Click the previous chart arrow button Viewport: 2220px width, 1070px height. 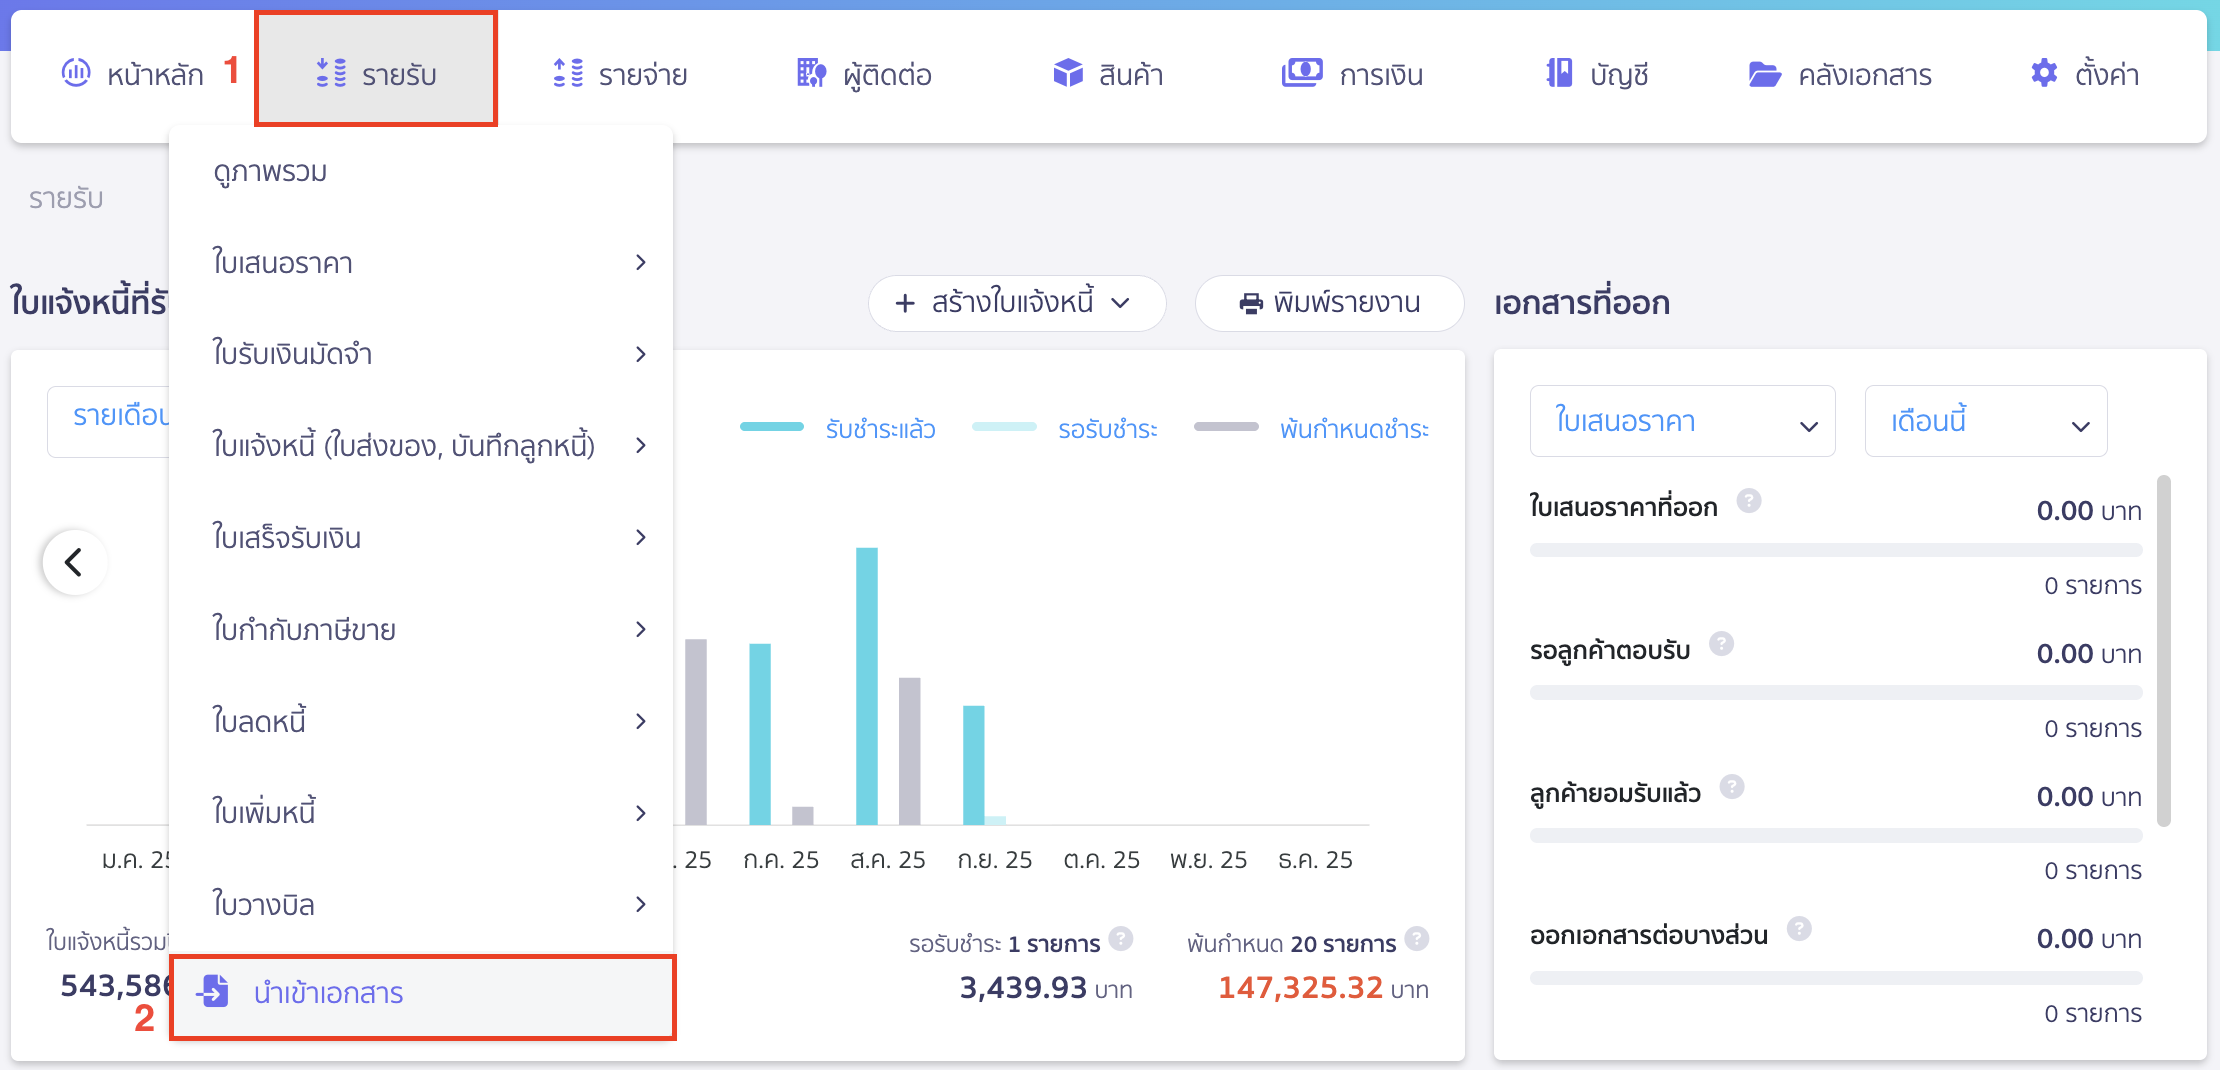[x=74, y=562]
